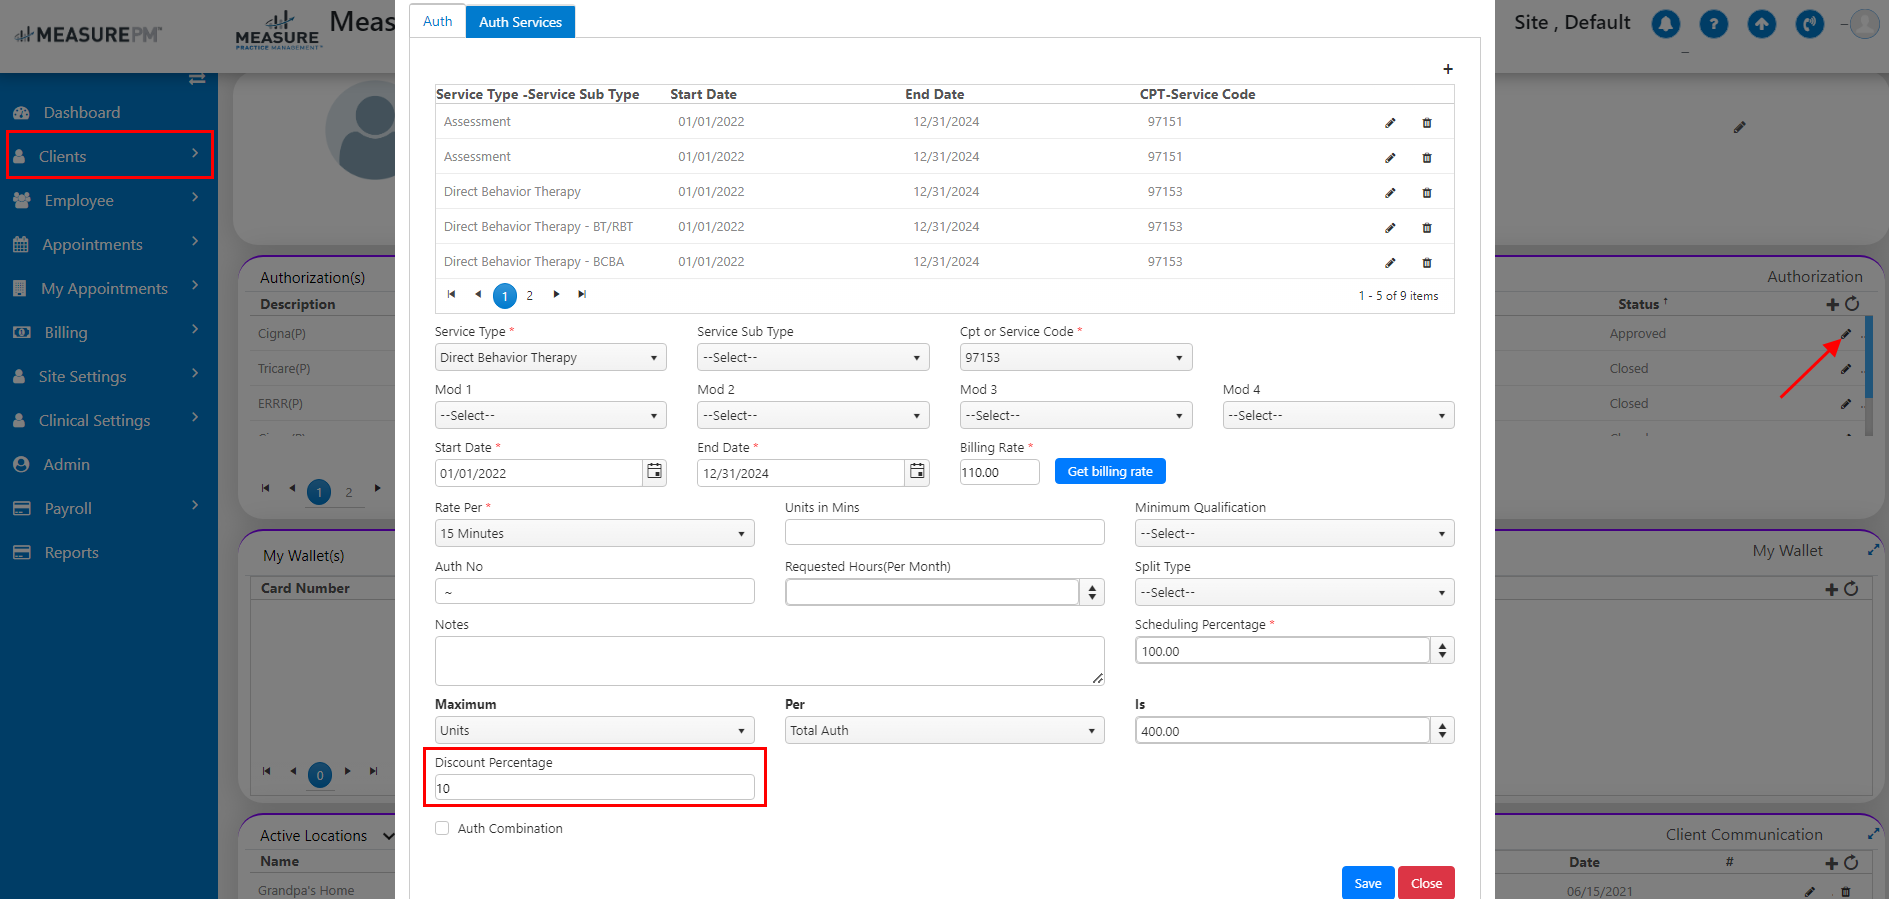The image size is (1889, 899).
Task: Click the Units in Mins field
Action: pos(944,532)
